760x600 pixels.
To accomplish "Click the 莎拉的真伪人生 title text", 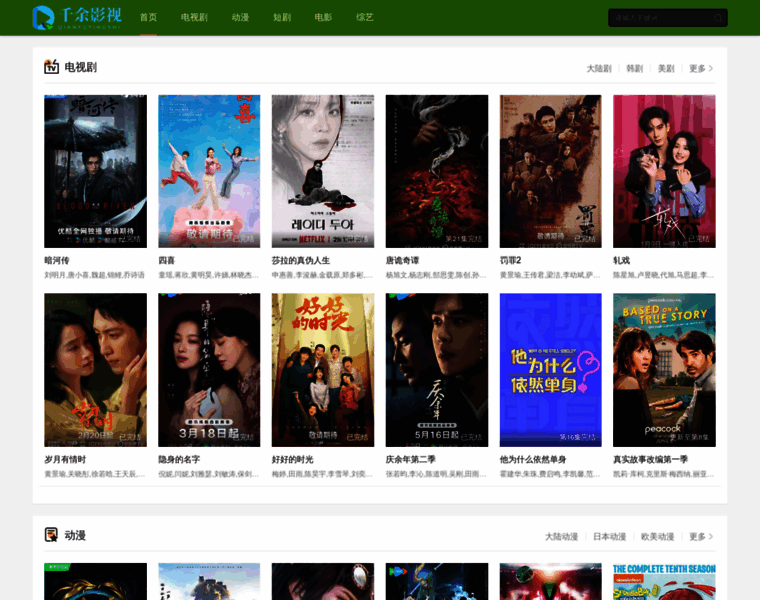I will tap(301, 261).
